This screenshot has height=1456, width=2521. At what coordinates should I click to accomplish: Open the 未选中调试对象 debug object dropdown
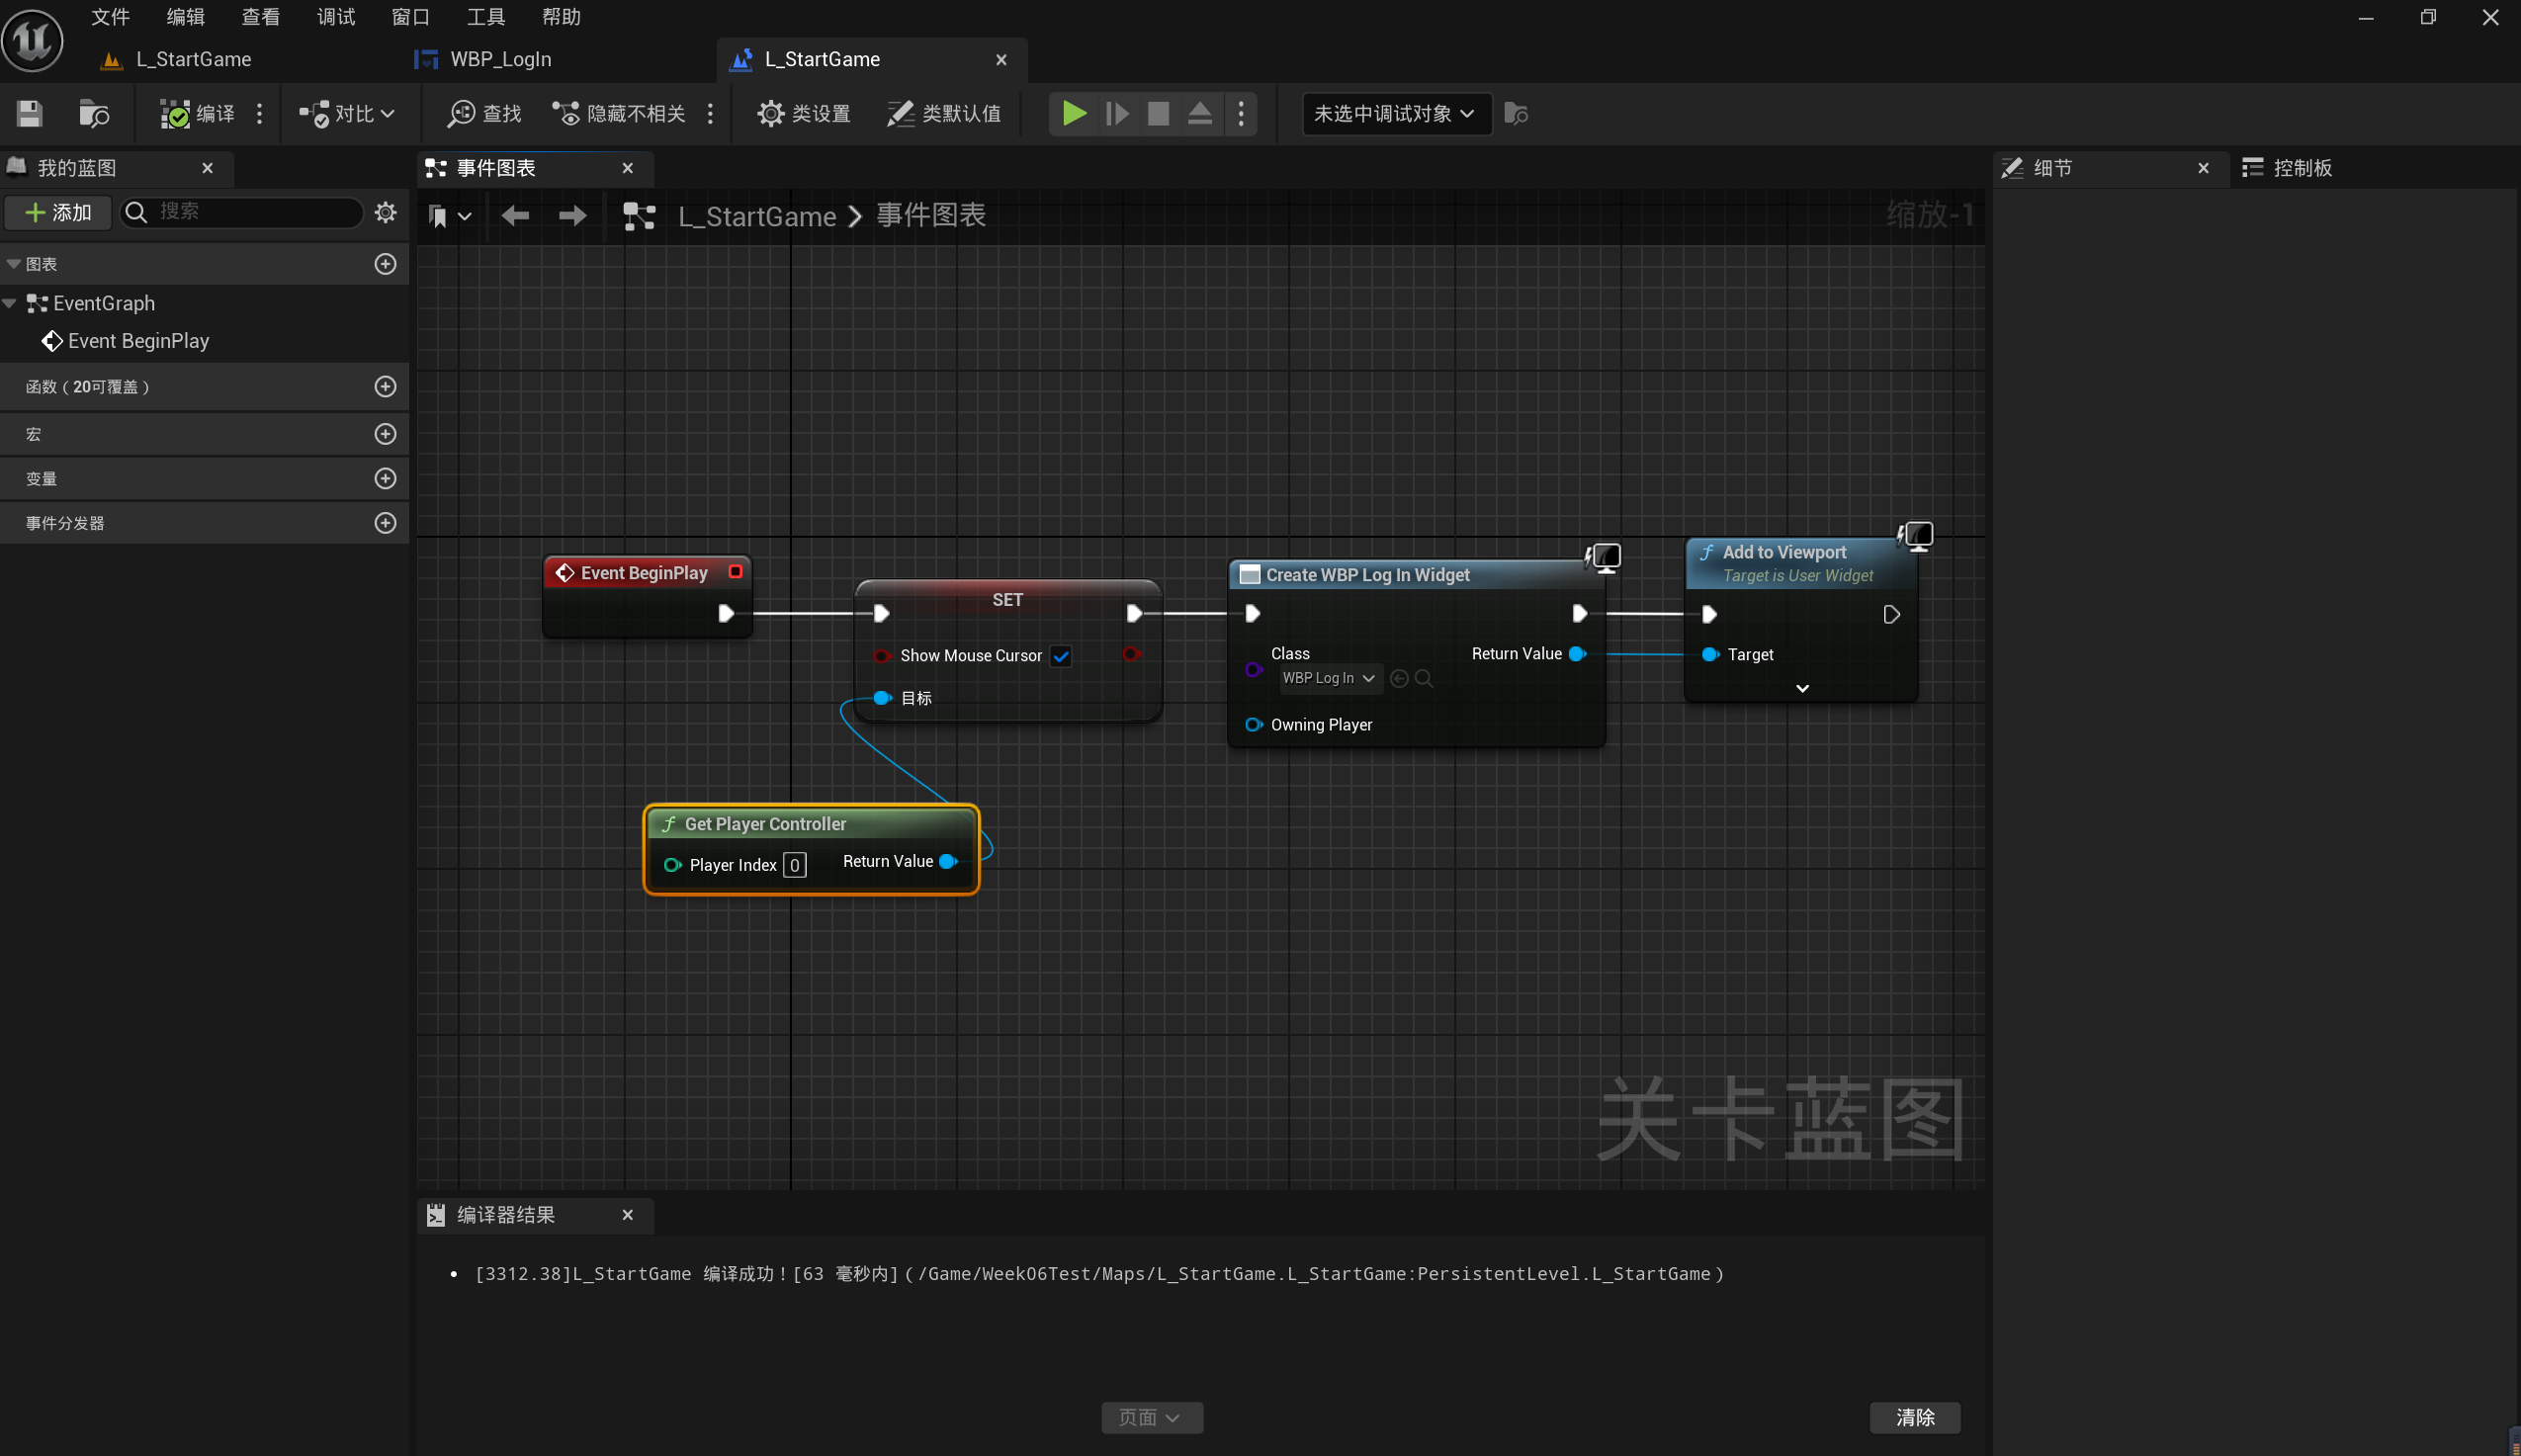1393,113
